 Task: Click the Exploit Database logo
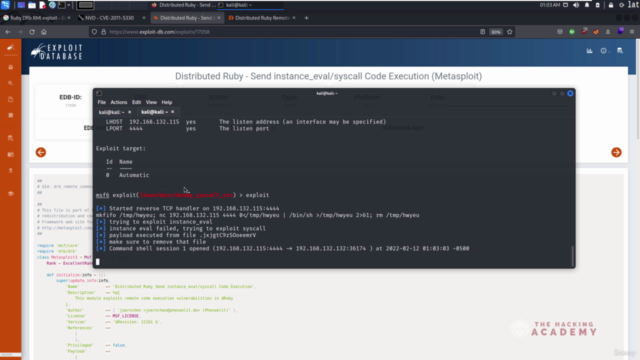(x=57, y=52)
